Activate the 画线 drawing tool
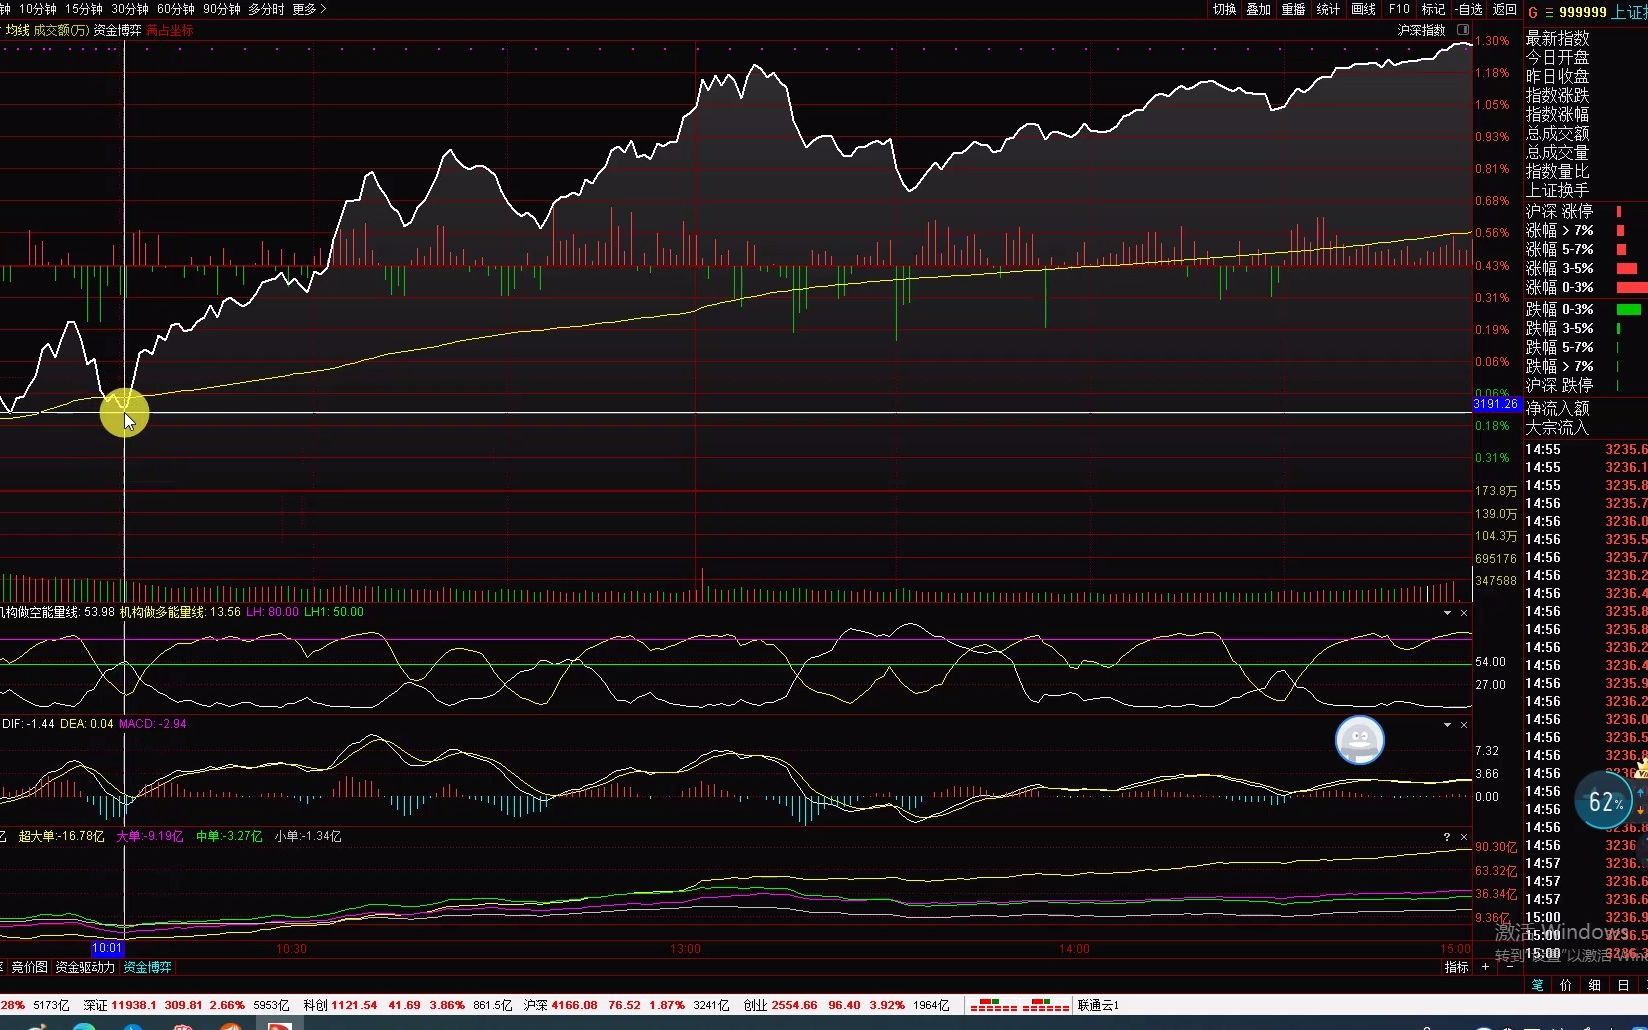Viewport: 1648px width, 1030px height. point(1363,9)
